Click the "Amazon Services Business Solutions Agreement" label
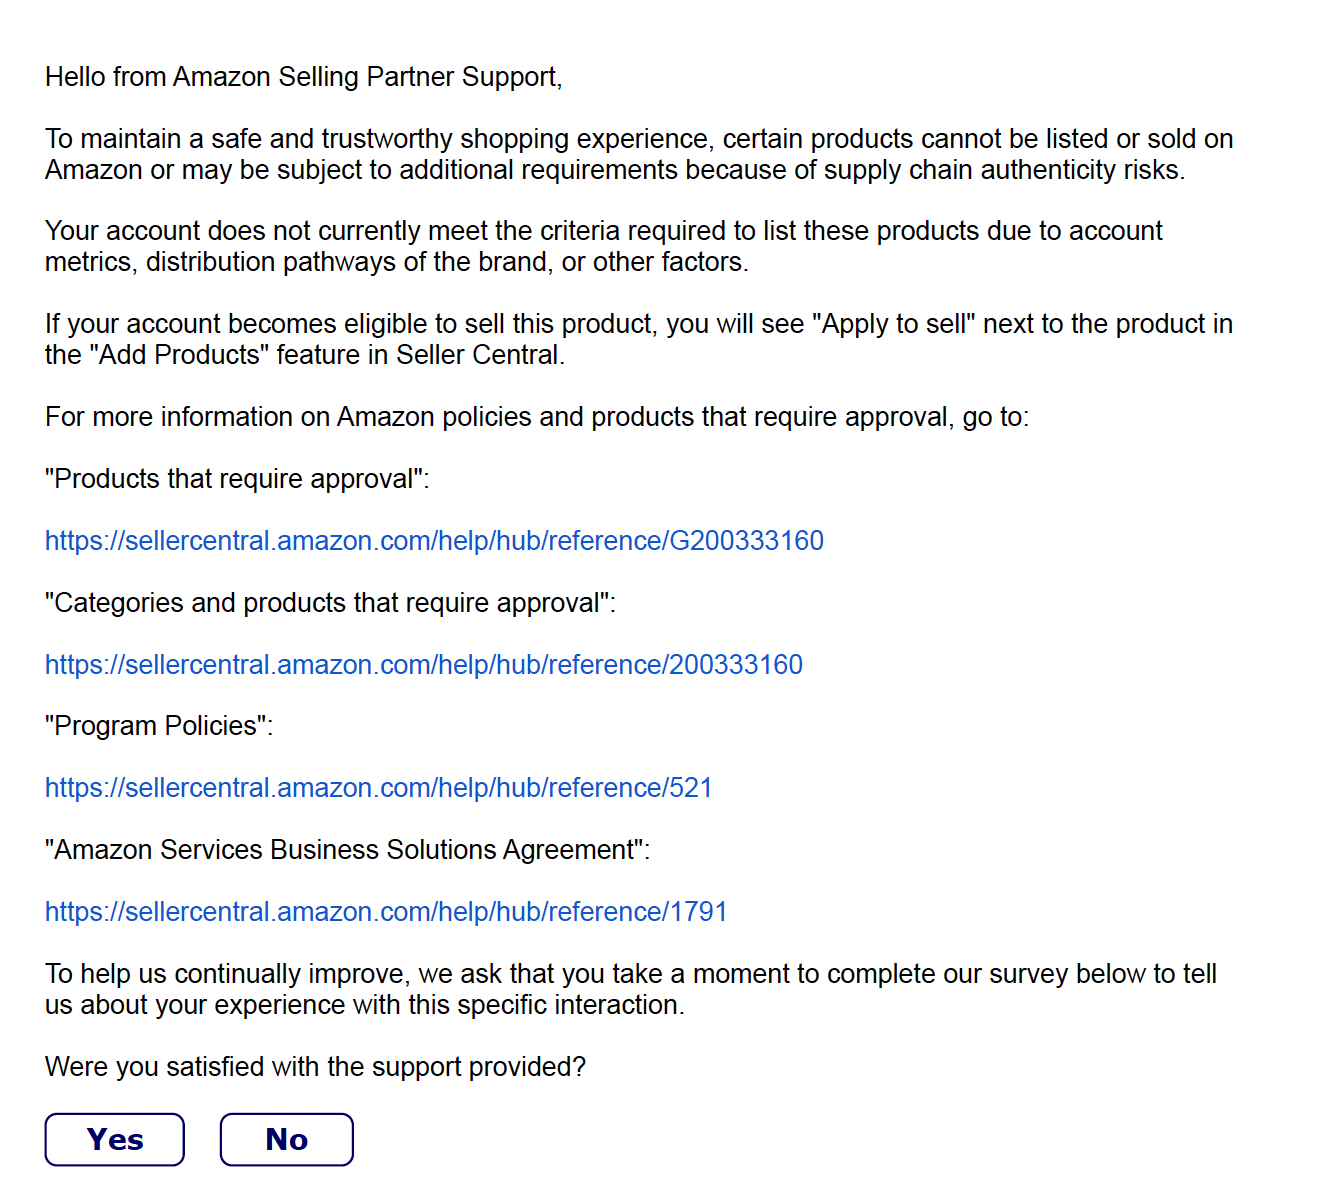 click(347, 850)
